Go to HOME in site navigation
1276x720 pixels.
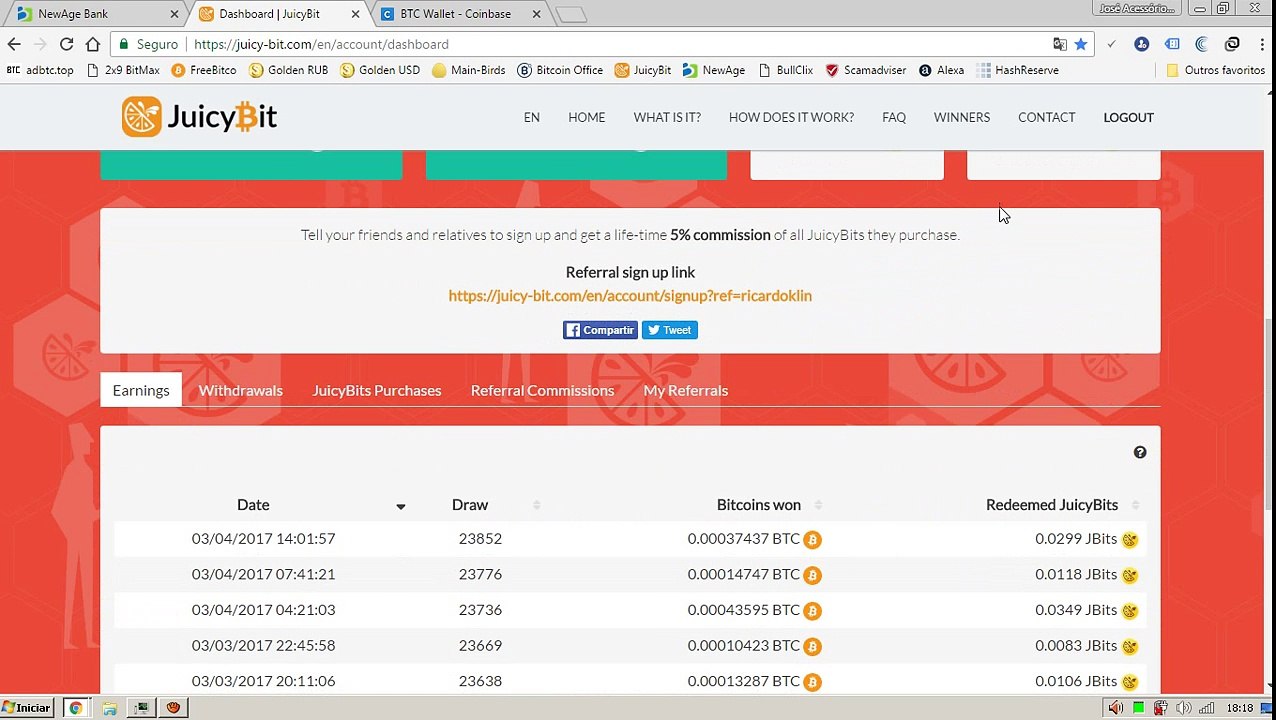tap(587, 117)
